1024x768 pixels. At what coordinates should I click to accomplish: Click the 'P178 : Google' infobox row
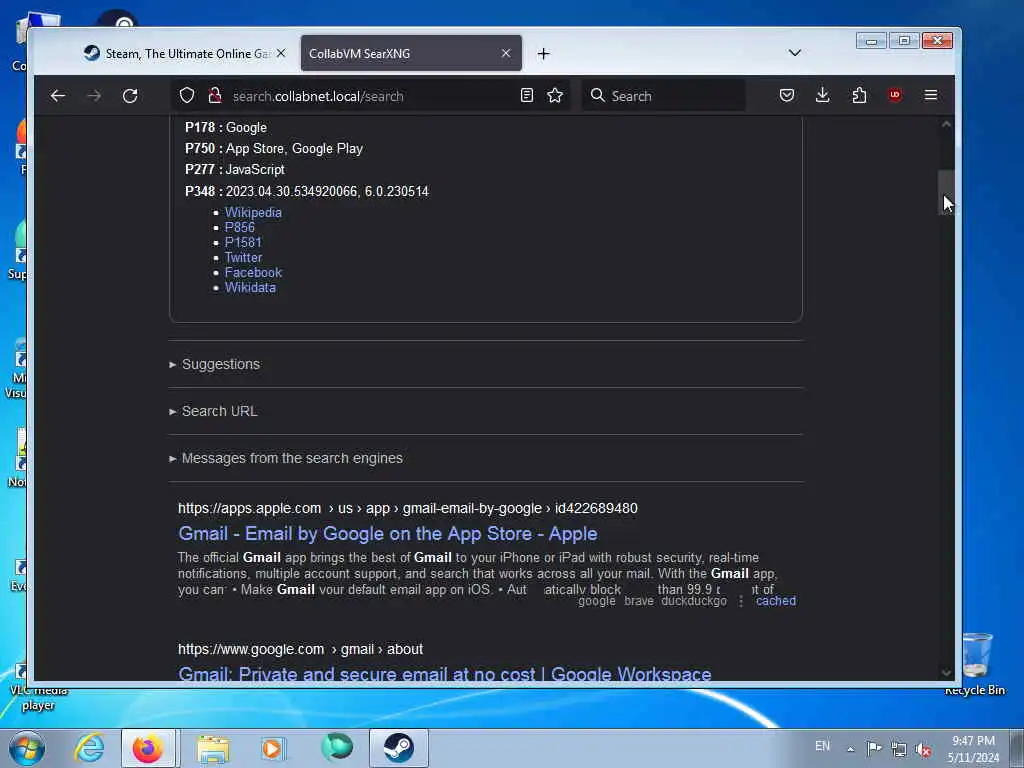[x=226, y=128]
